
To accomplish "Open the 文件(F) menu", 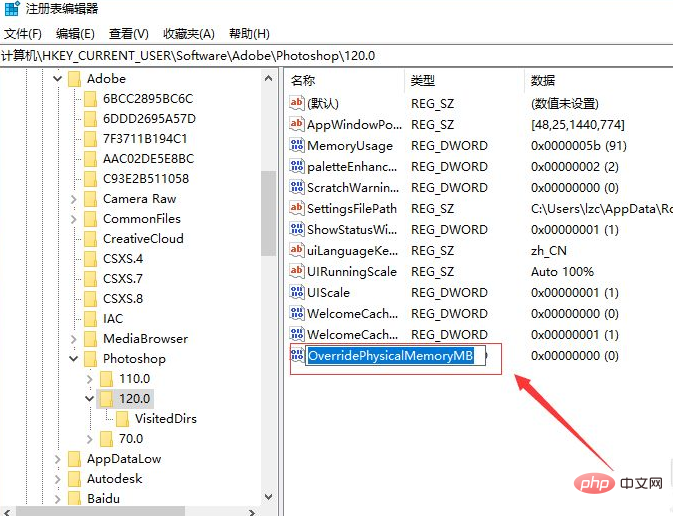I will (x=23, y=33).
